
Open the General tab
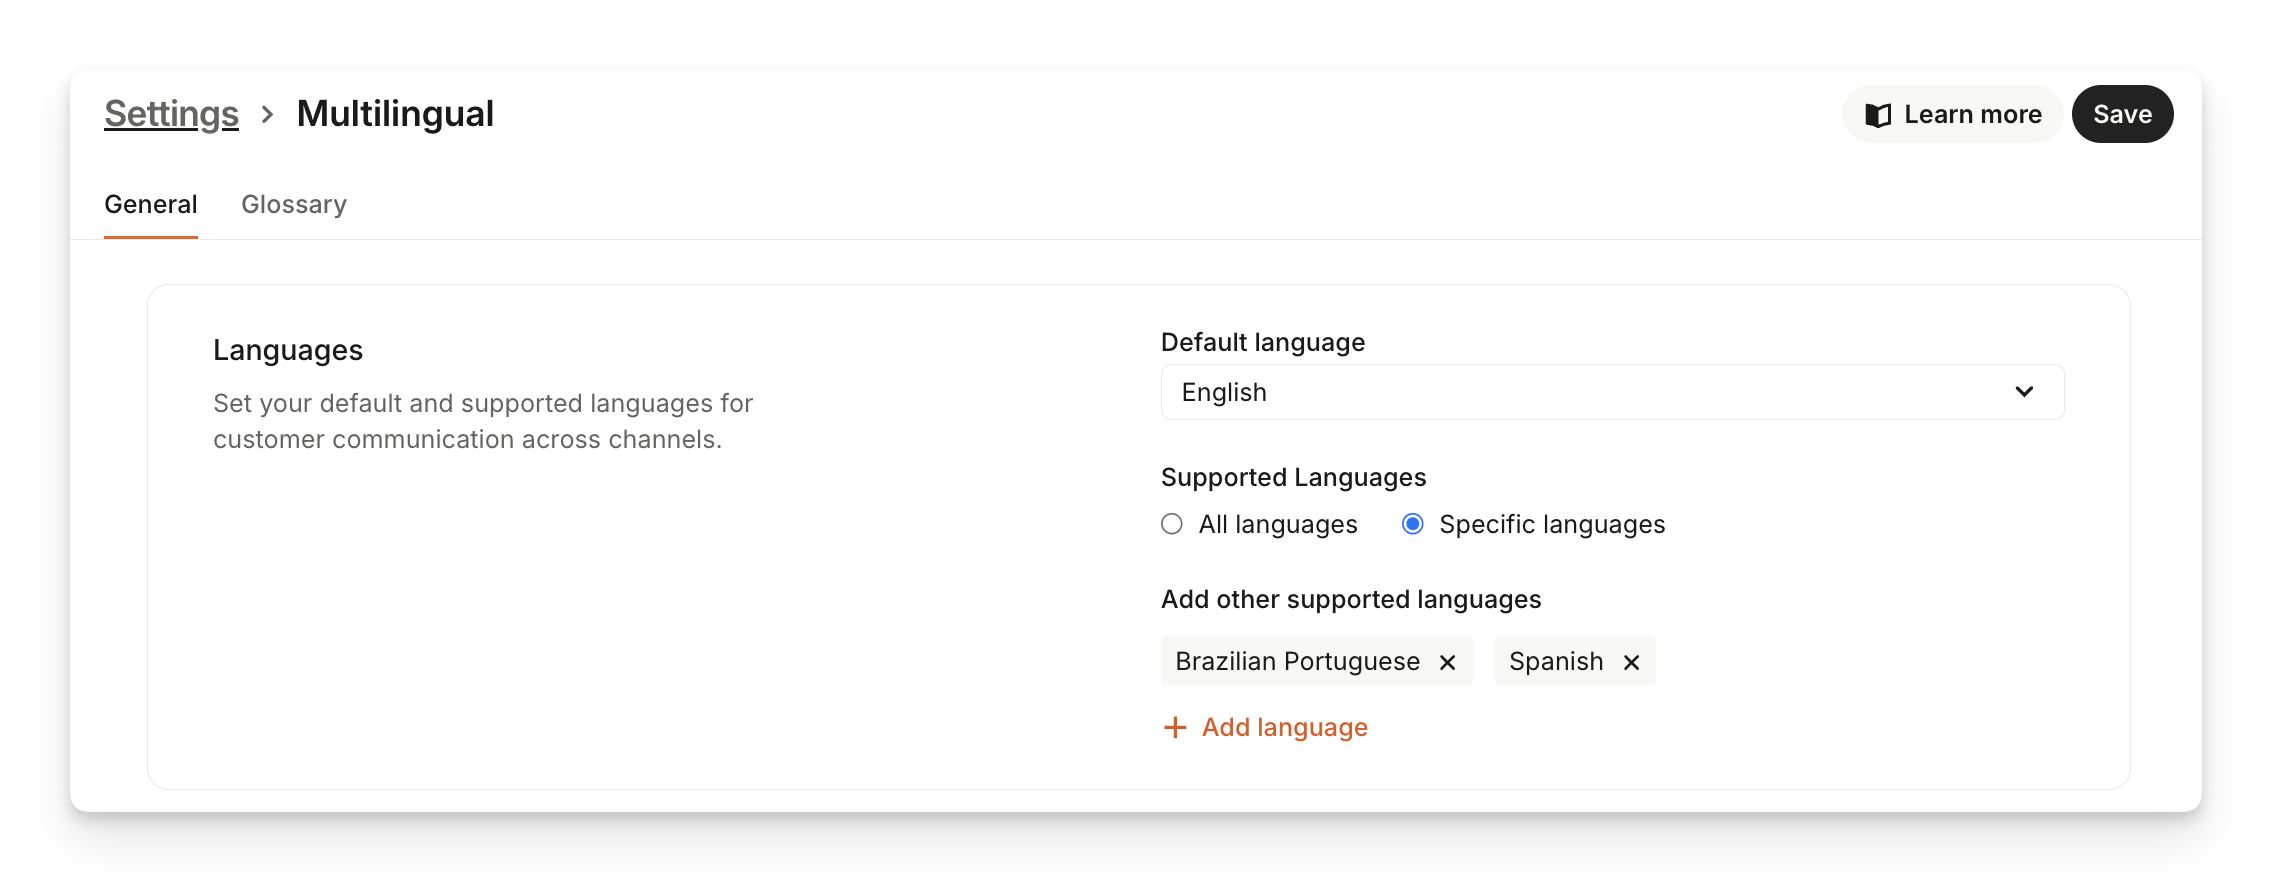click(x=151, y=204)
